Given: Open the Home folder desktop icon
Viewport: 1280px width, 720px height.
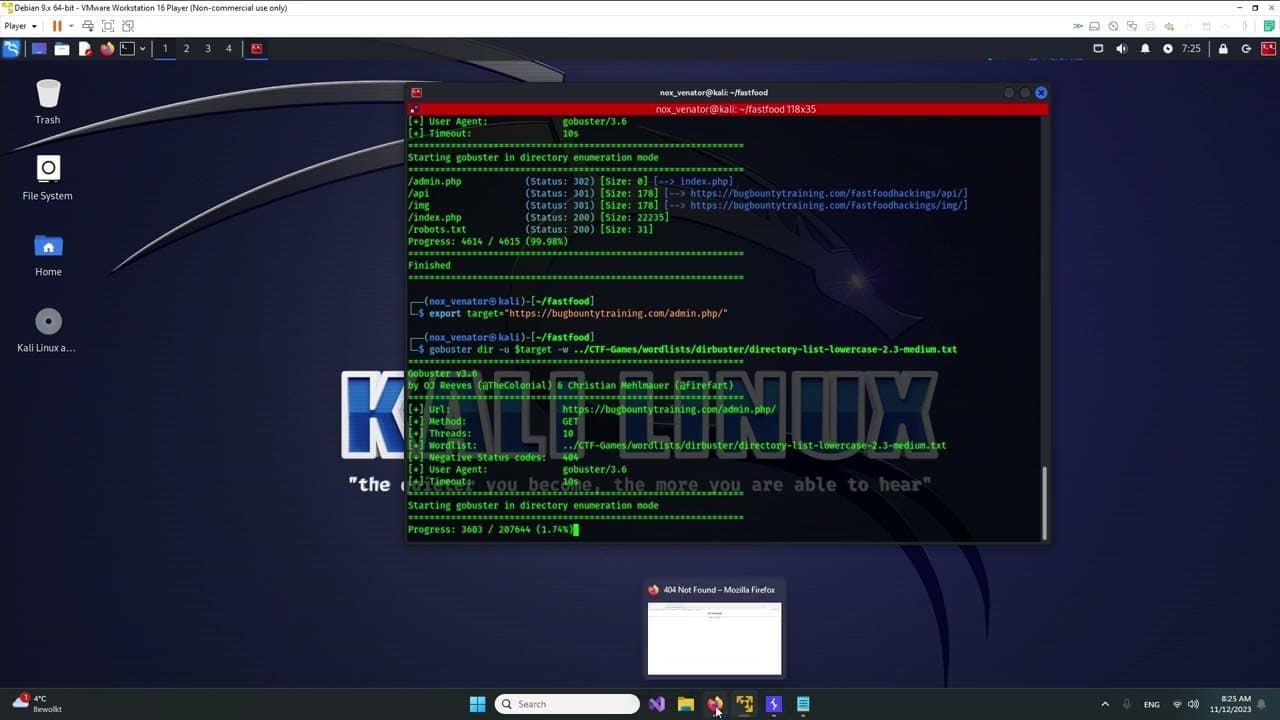Looking at the screenshot, I should [x=48, y=253].
